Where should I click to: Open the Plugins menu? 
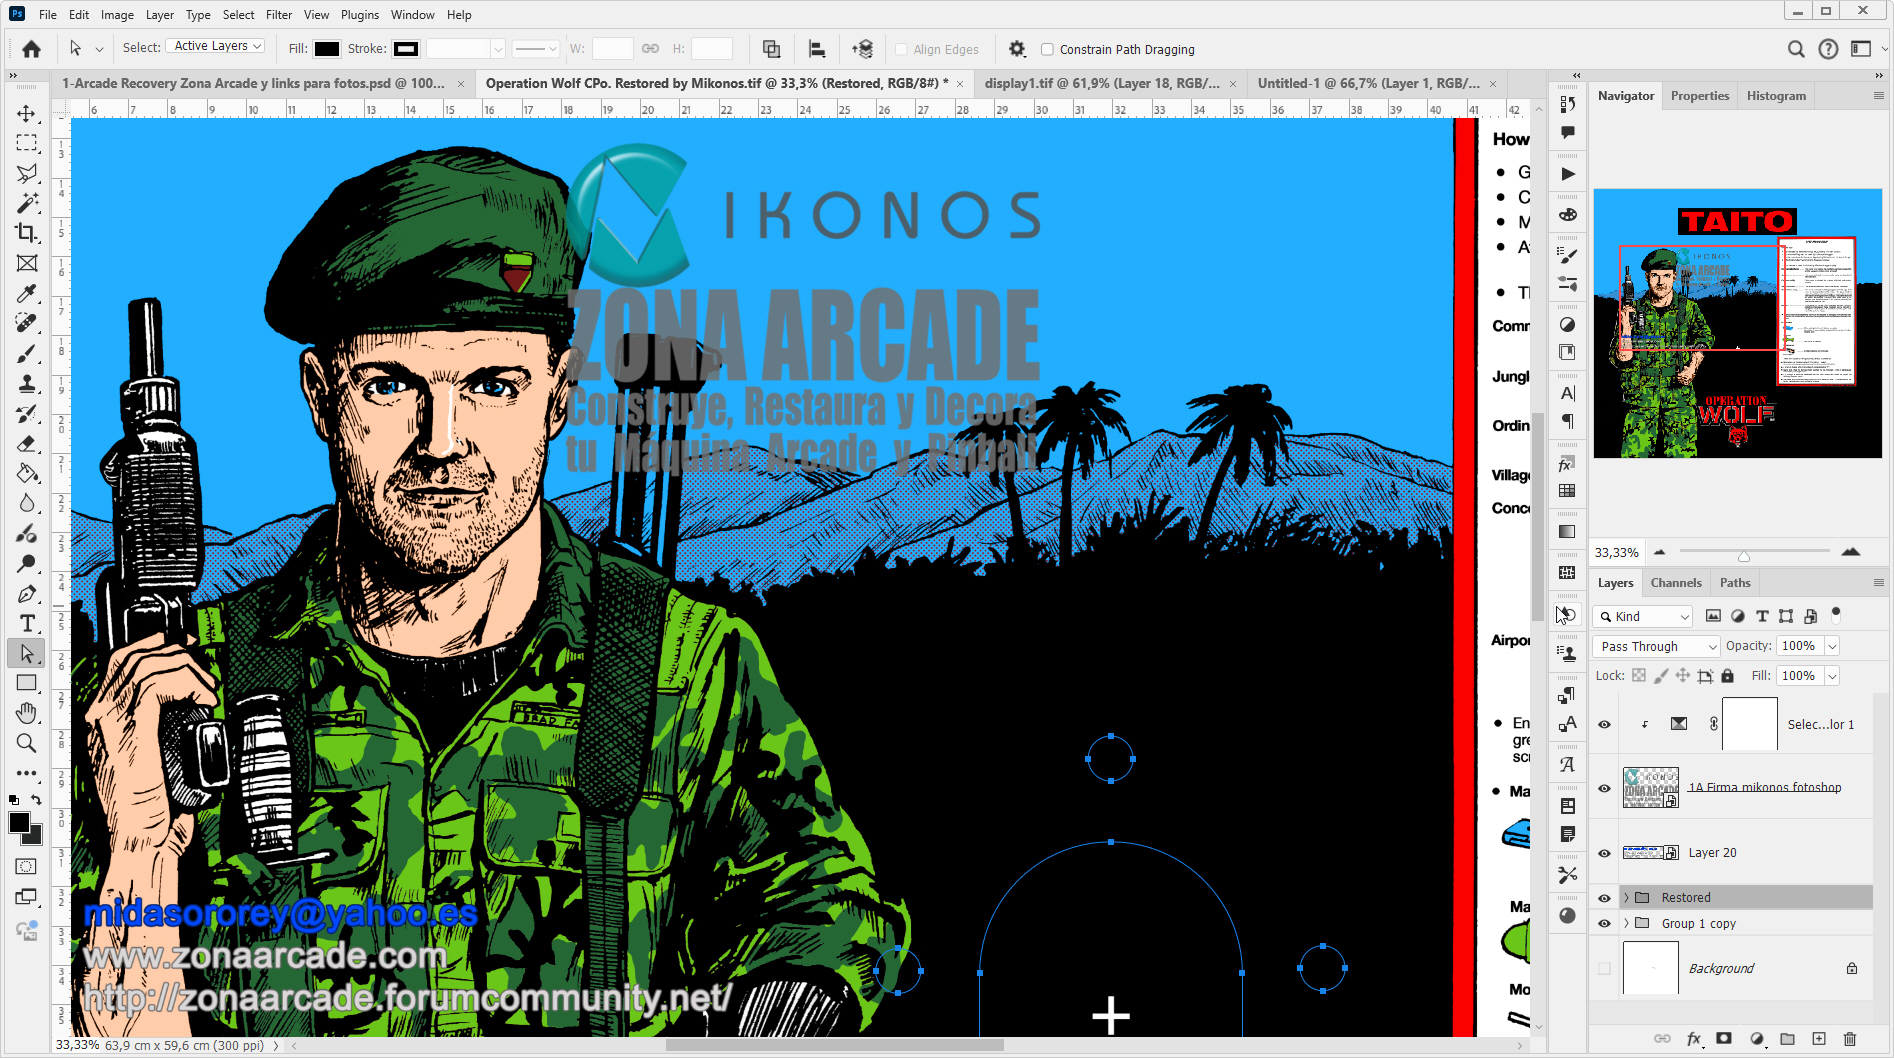pyautogui.click(x=359, y=14)
